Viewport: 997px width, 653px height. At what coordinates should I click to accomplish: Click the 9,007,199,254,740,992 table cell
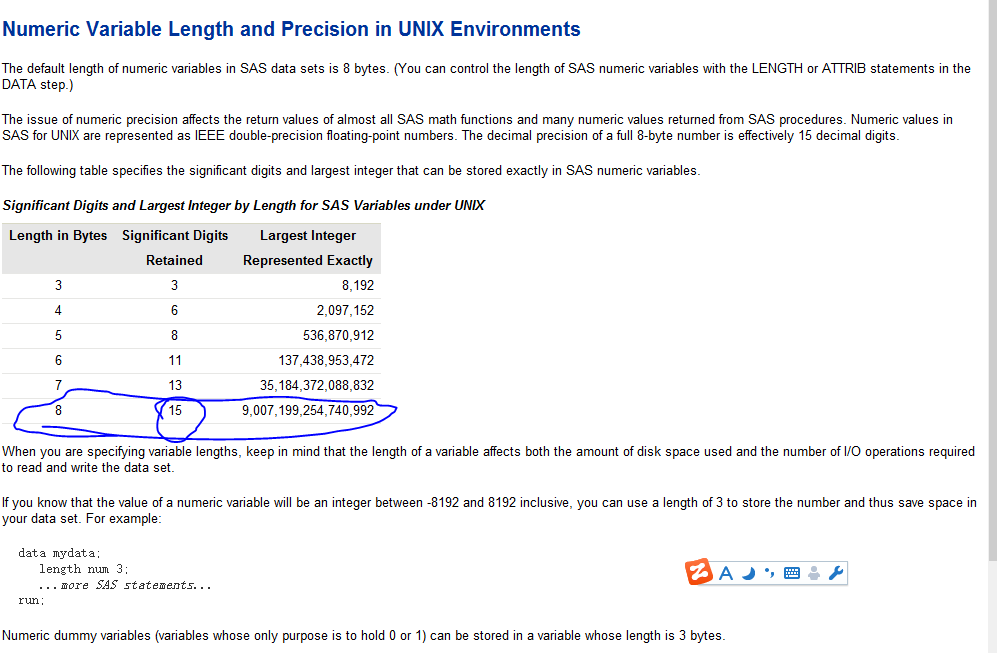pos(307,410)
